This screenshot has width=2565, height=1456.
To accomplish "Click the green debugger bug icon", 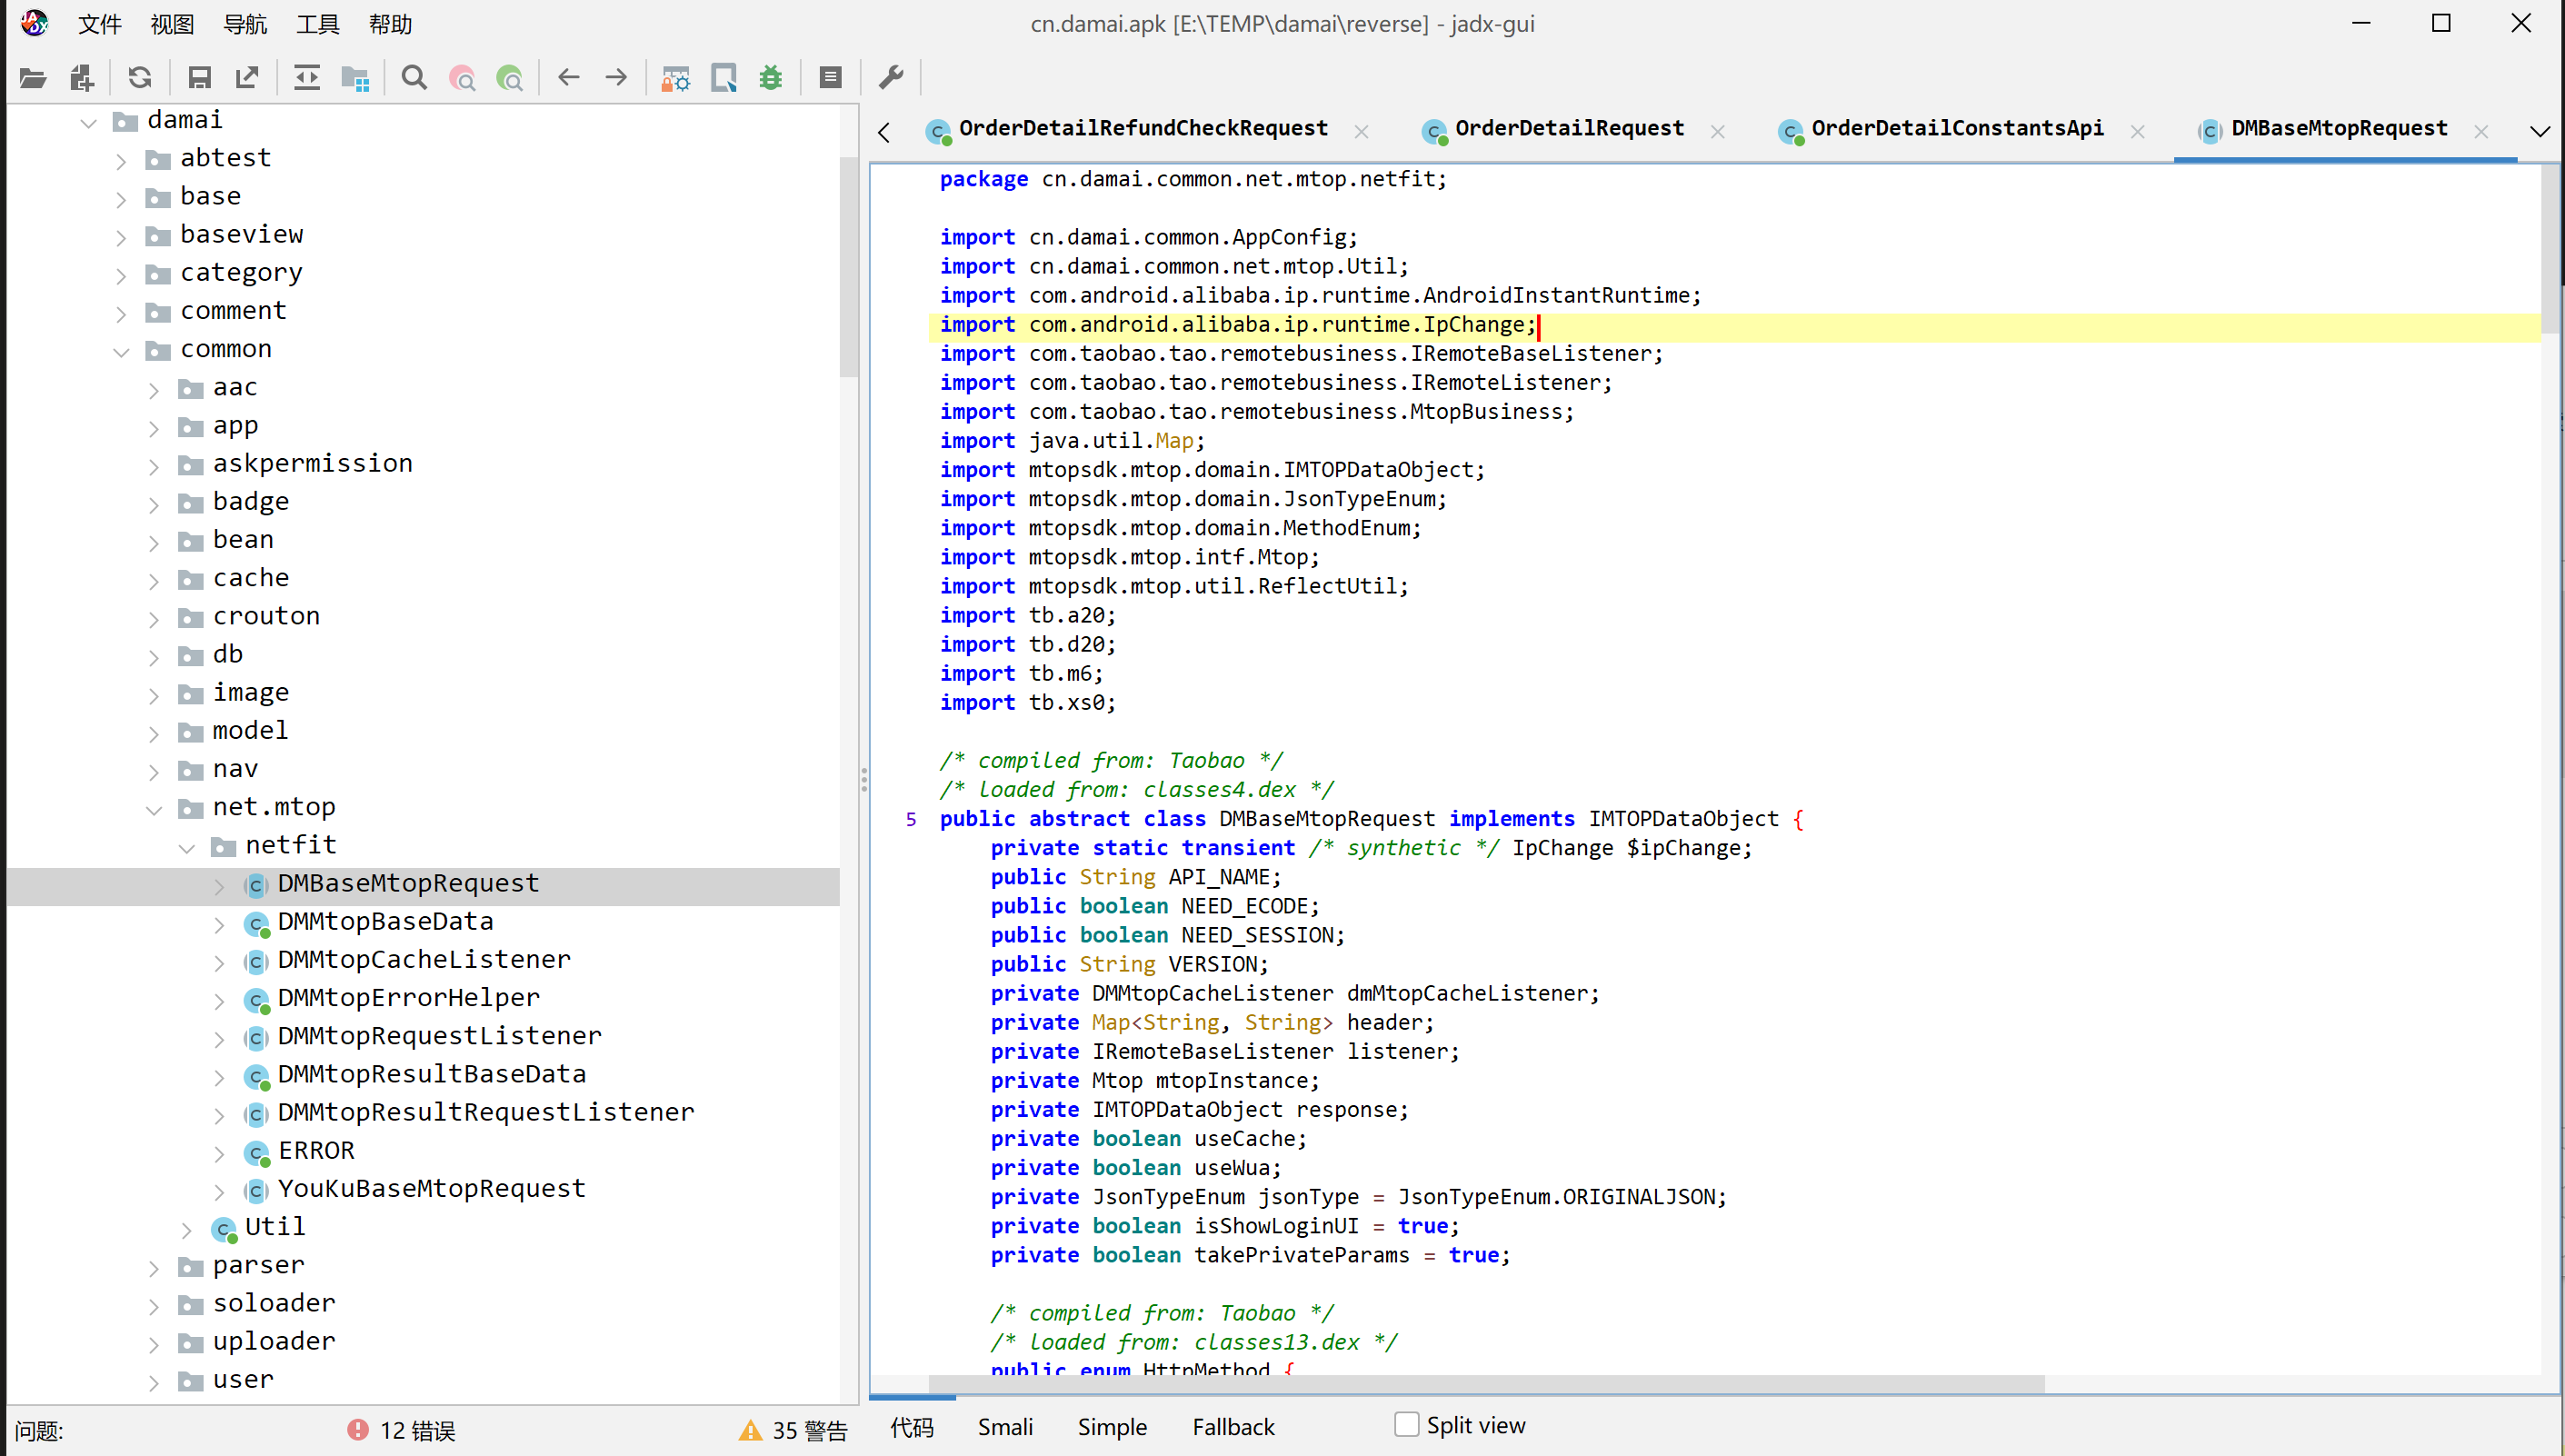I will coord(770,78).
